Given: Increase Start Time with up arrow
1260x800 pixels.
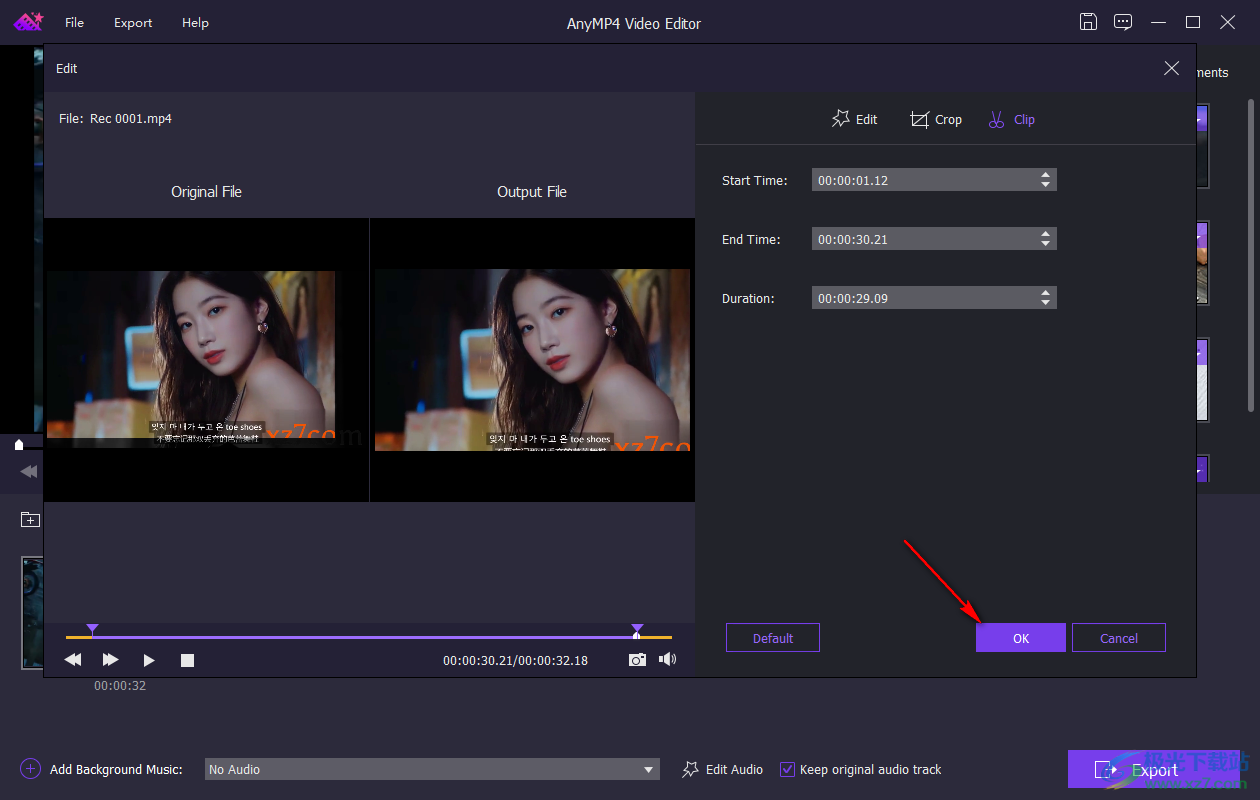Looking at the screenshot, I should pyautogui.click(x=1046, y=175).
